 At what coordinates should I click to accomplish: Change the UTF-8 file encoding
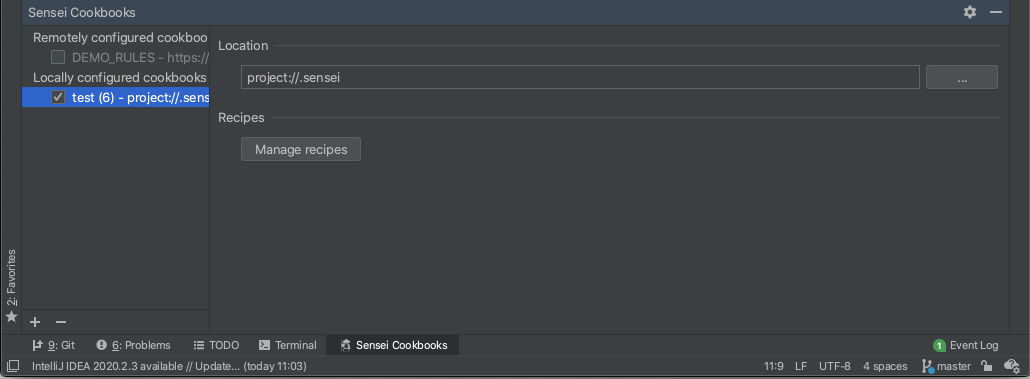coord(835,366)
